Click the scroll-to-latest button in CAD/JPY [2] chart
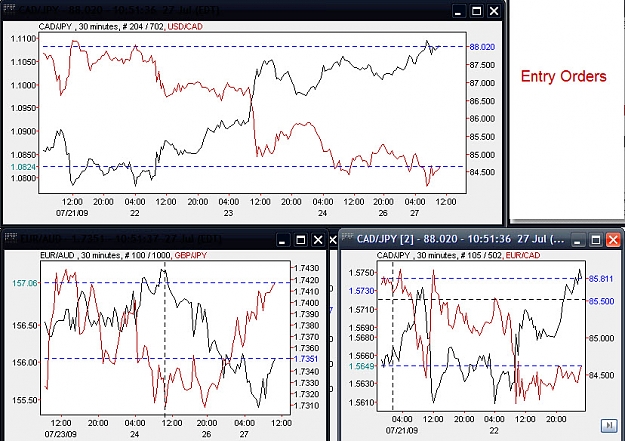This screenshot has width=625, height=441. pos(608,425)
